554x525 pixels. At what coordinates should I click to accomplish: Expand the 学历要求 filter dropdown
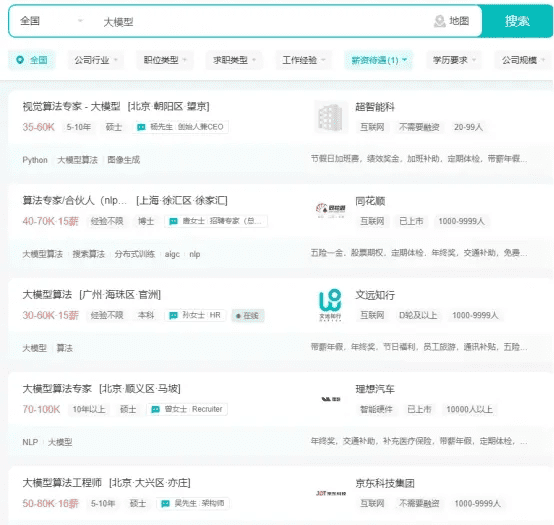click(454, 60)
